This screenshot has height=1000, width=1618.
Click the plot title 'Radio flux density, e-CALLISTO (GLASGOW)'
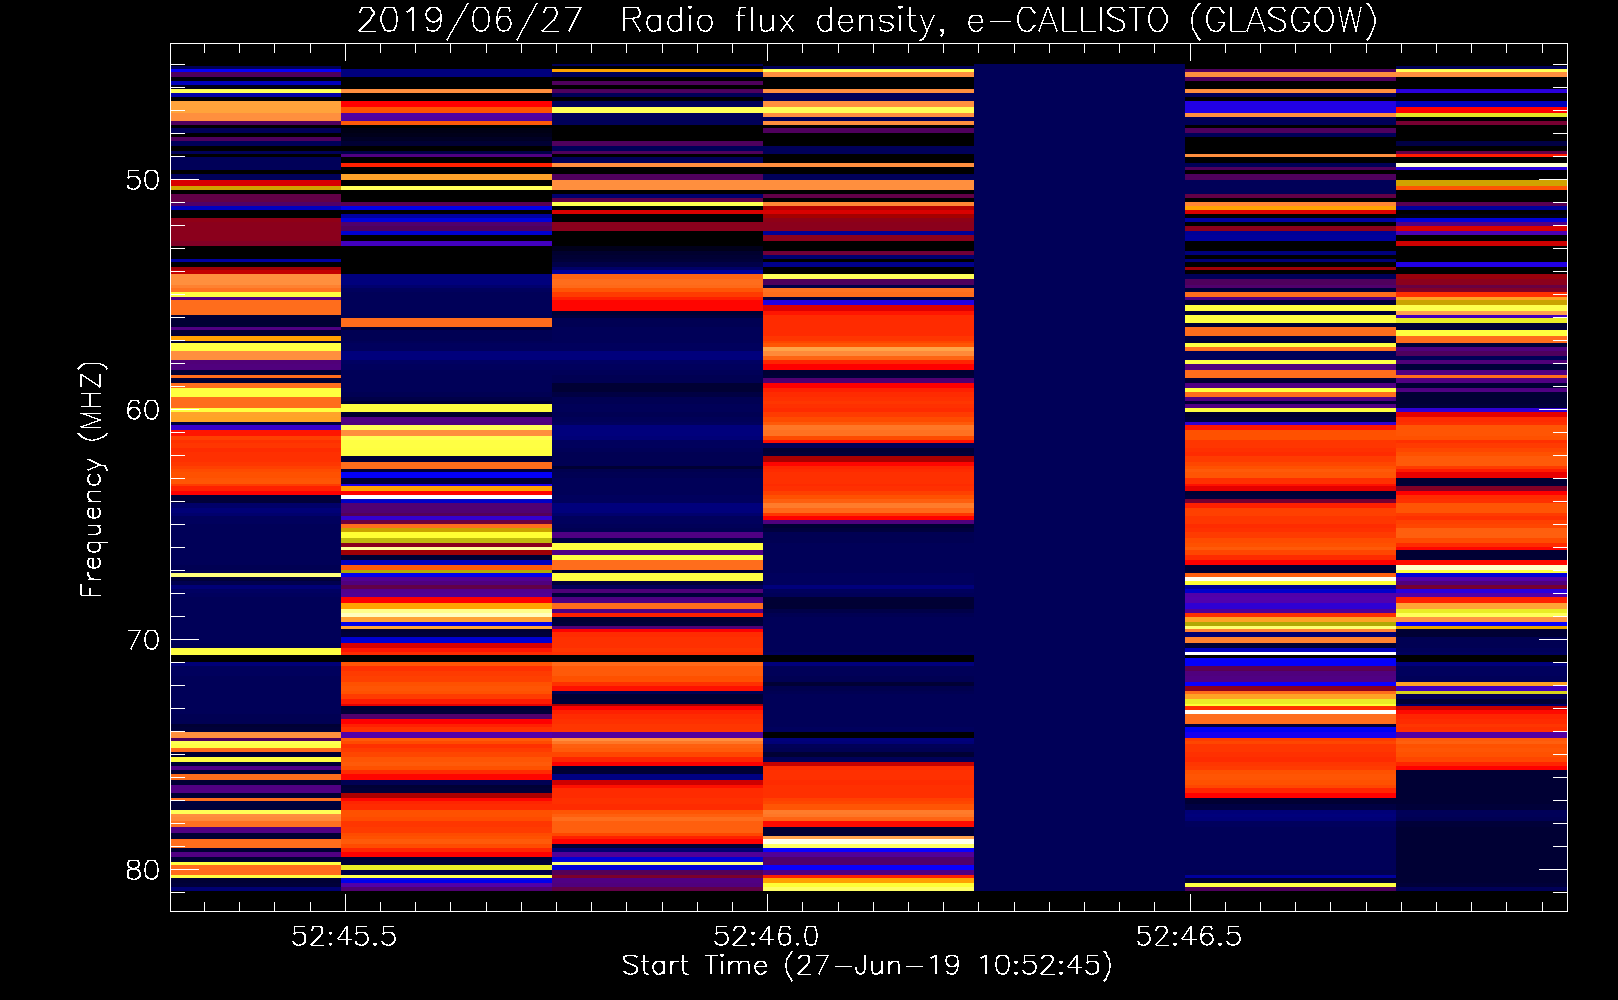coord(999,20)
